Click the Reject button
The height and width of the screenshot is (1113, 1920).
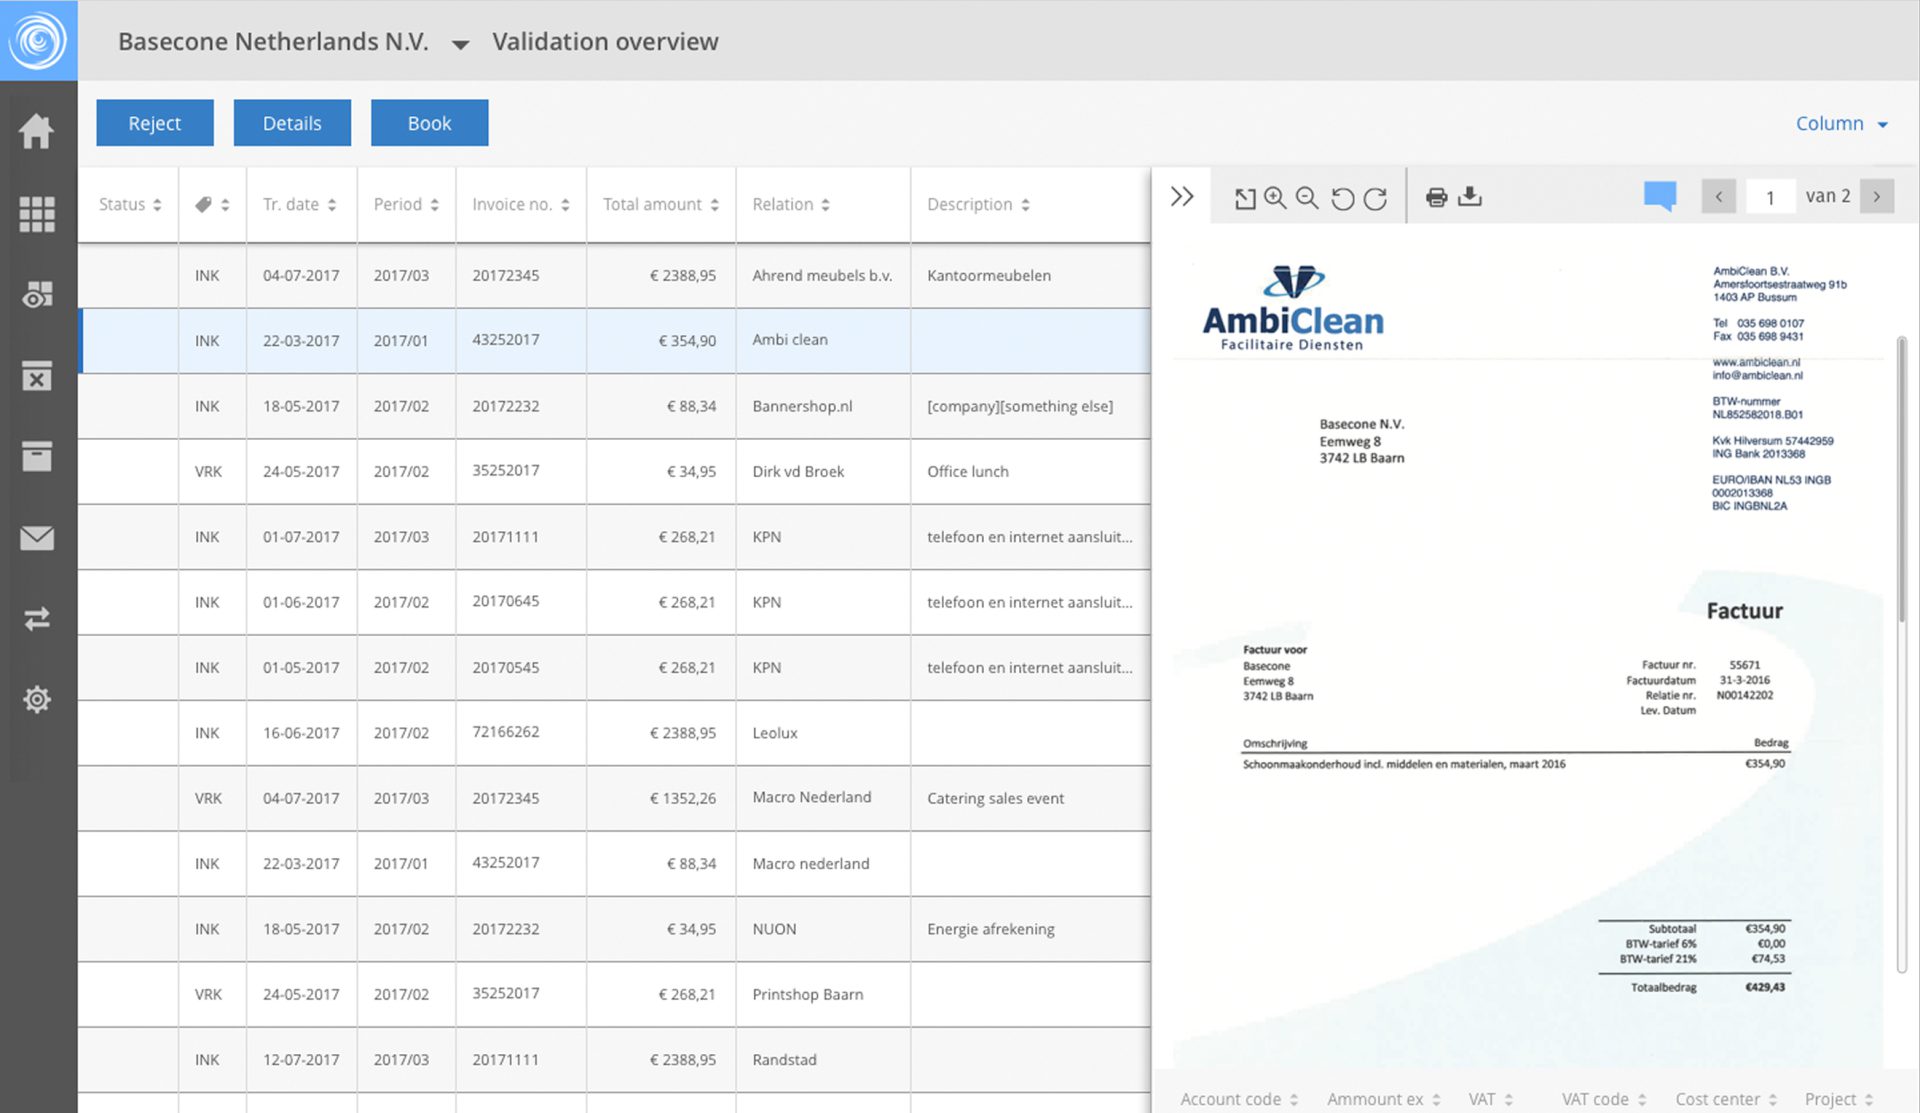[x=154, y=123]
